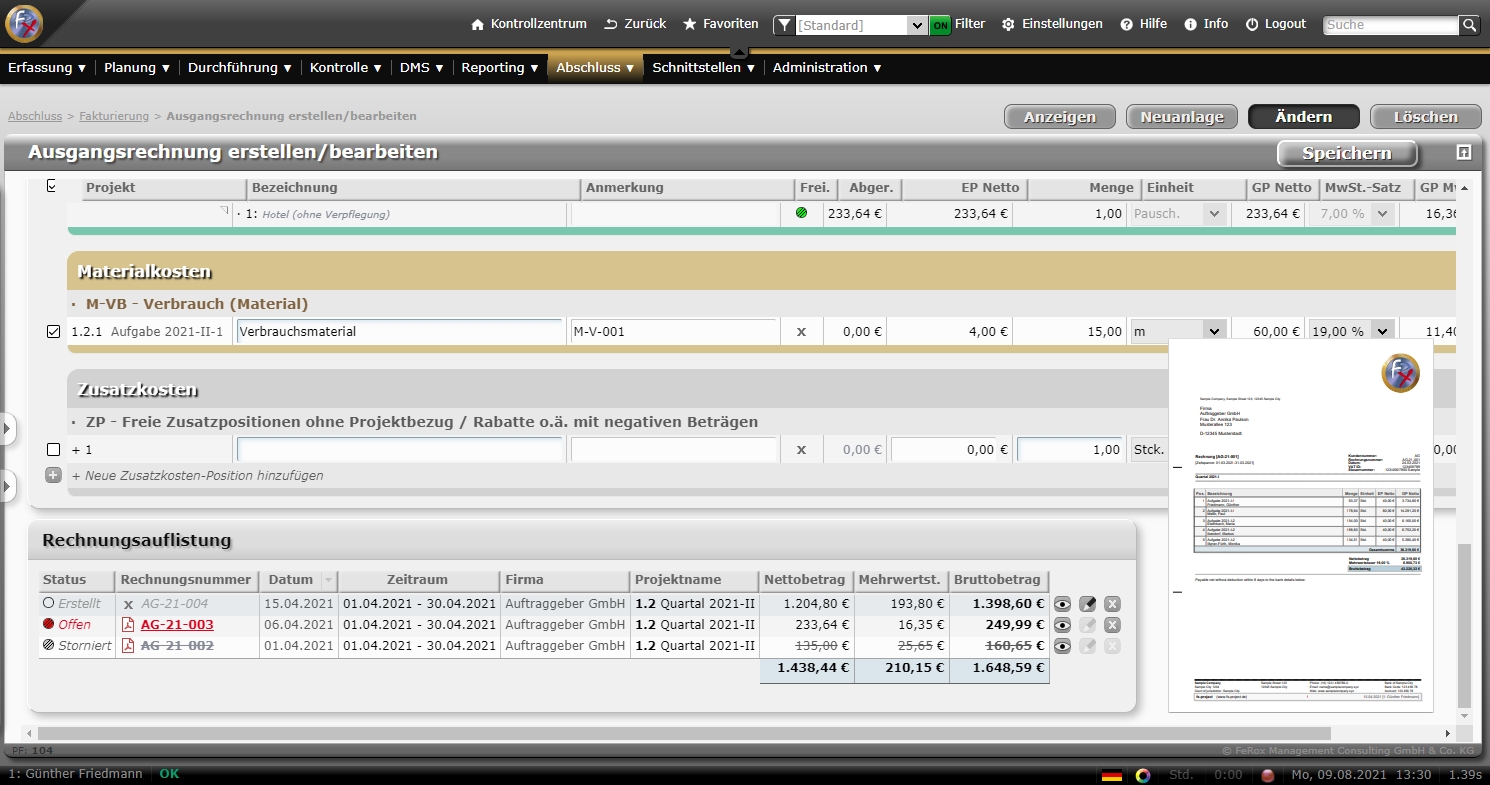The width and height of the screenshot is (1490, 785).
Task: Open the AG-21-003 invoice link
Action: pos(177,625)
